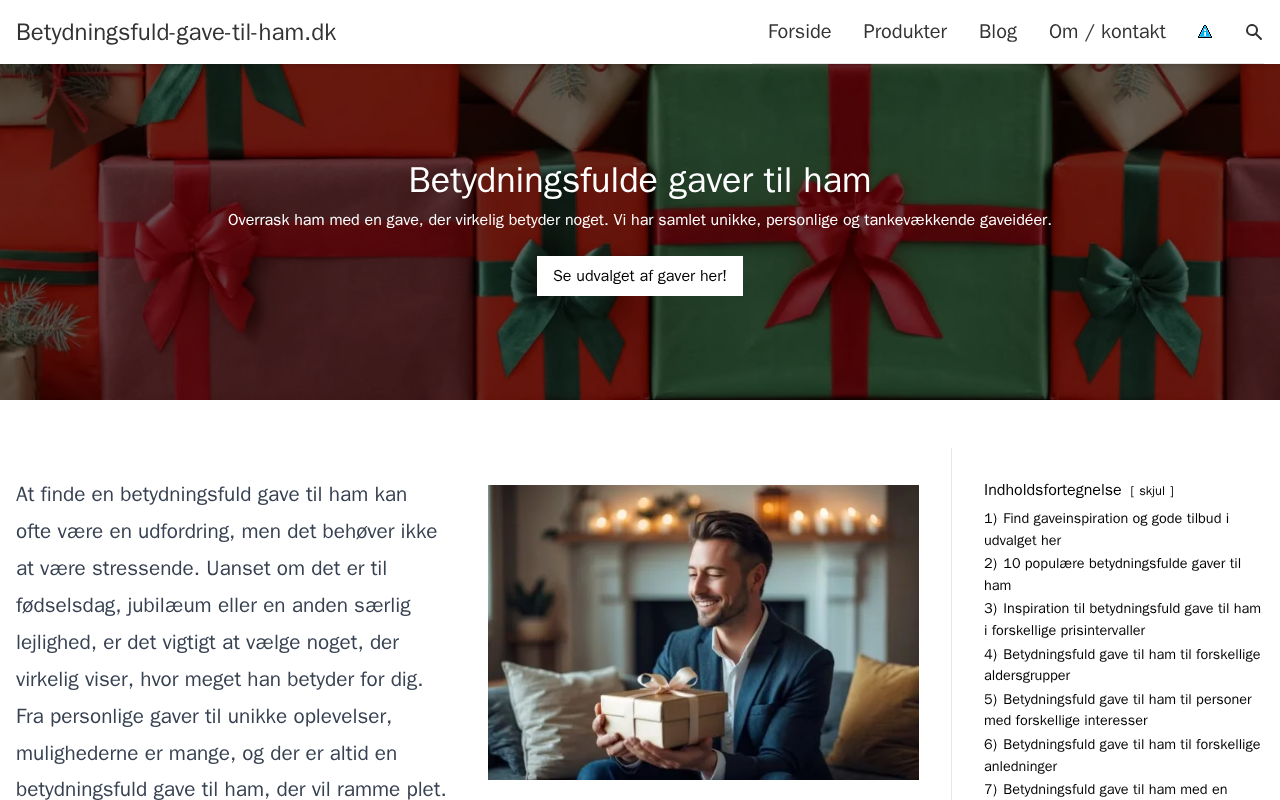
Task: Open section on forskellige anledninger
Action: pos(1122,755)
